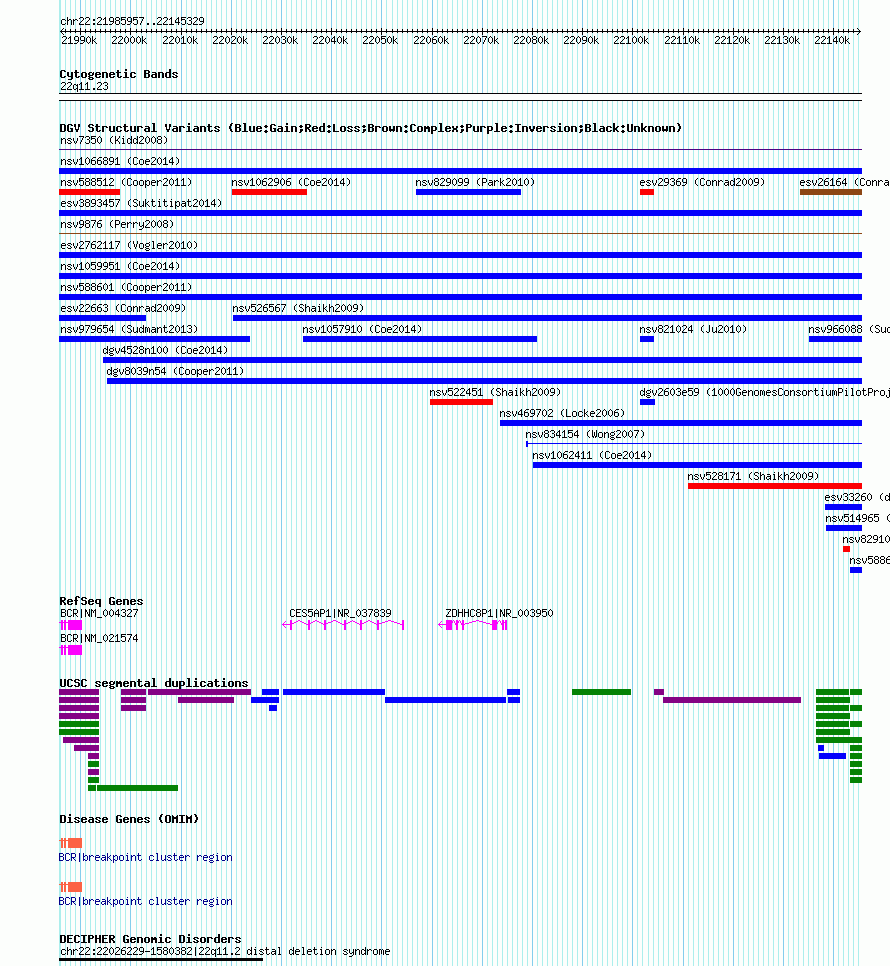Click the long green segmental duplication bar
The image size is (890, 966).
137,788
